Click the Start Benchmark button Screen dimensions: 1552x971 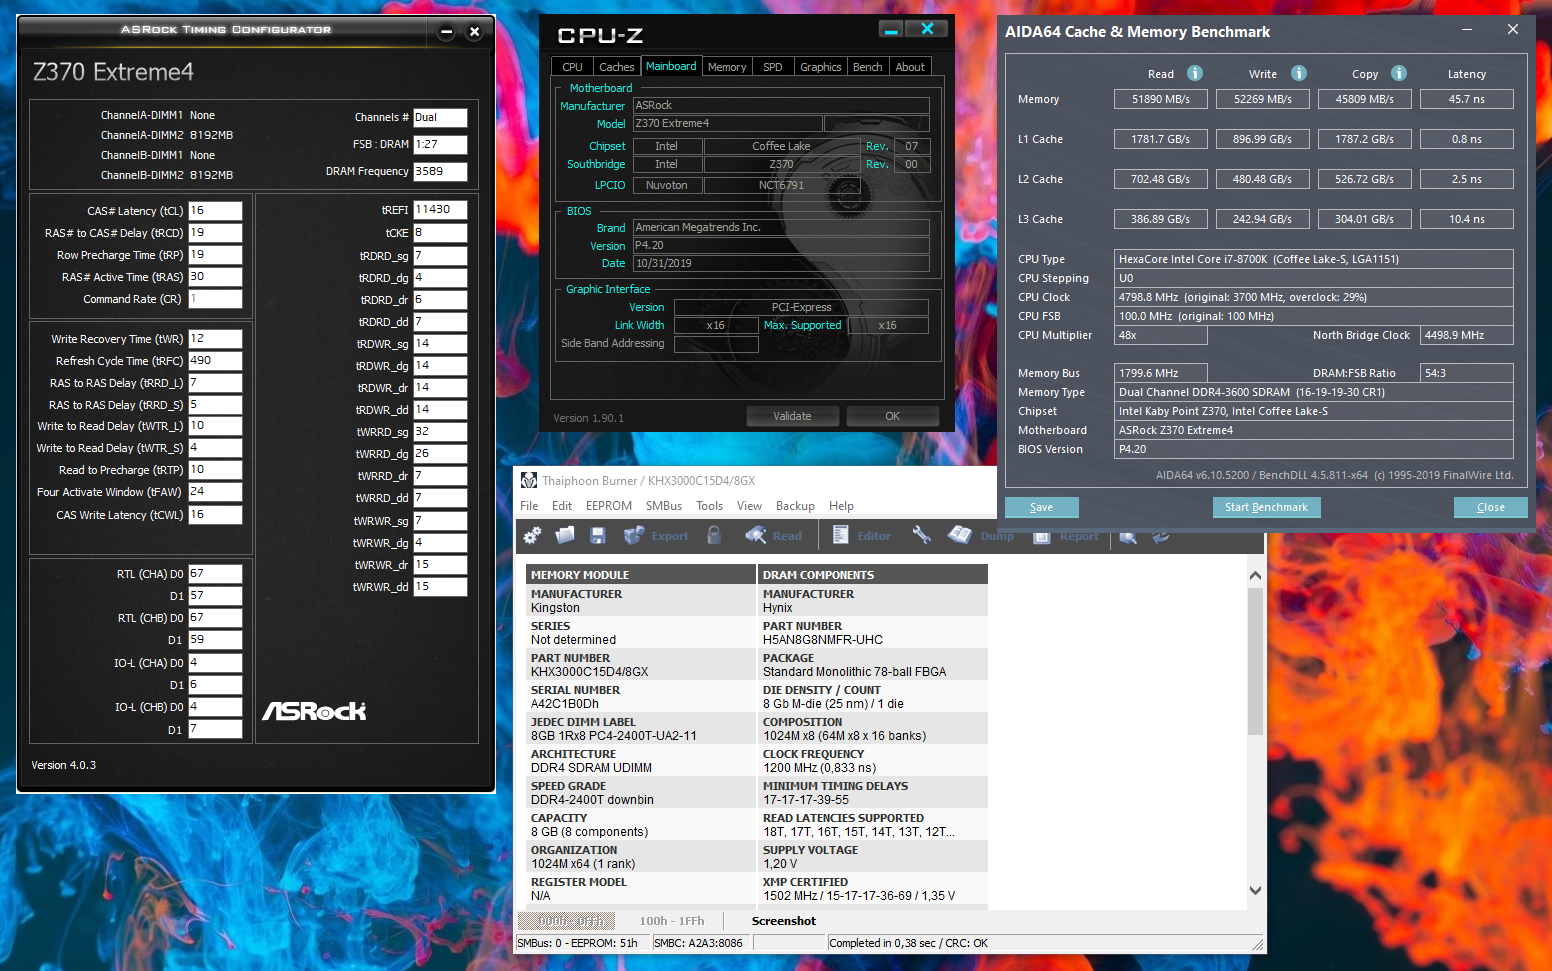1266,507
